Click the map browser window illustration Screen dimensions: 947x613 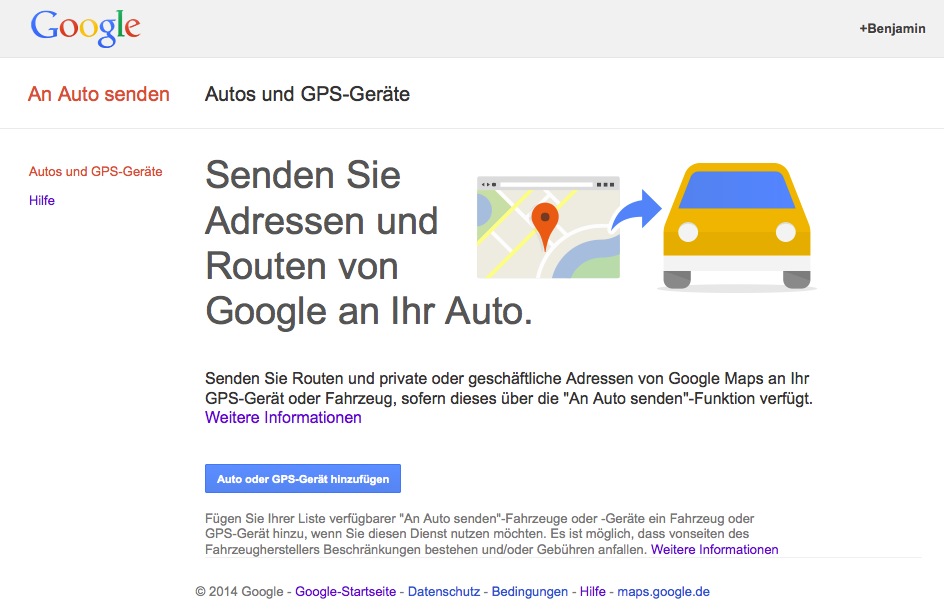548,228
